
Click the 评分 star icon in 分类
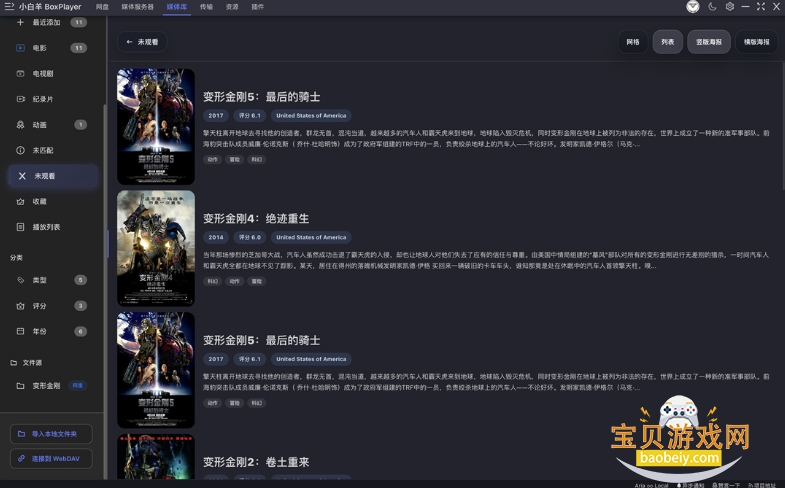click(x=20, y=306)
